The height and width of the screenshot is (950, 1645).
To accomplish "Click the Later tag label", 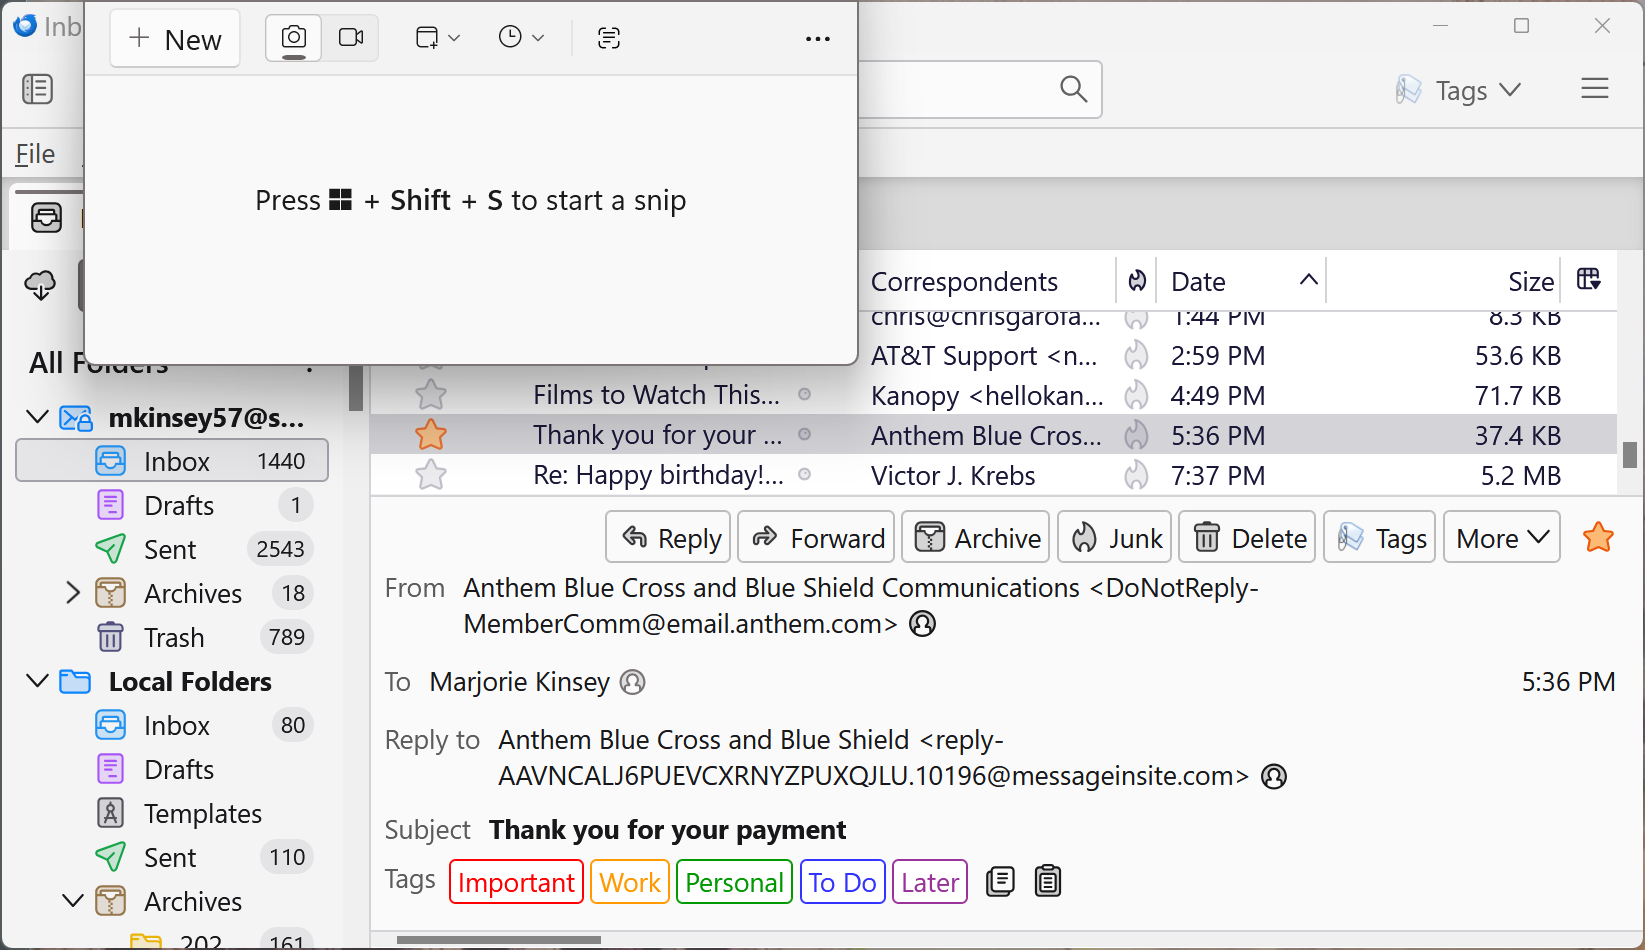I will pos(930,882).
